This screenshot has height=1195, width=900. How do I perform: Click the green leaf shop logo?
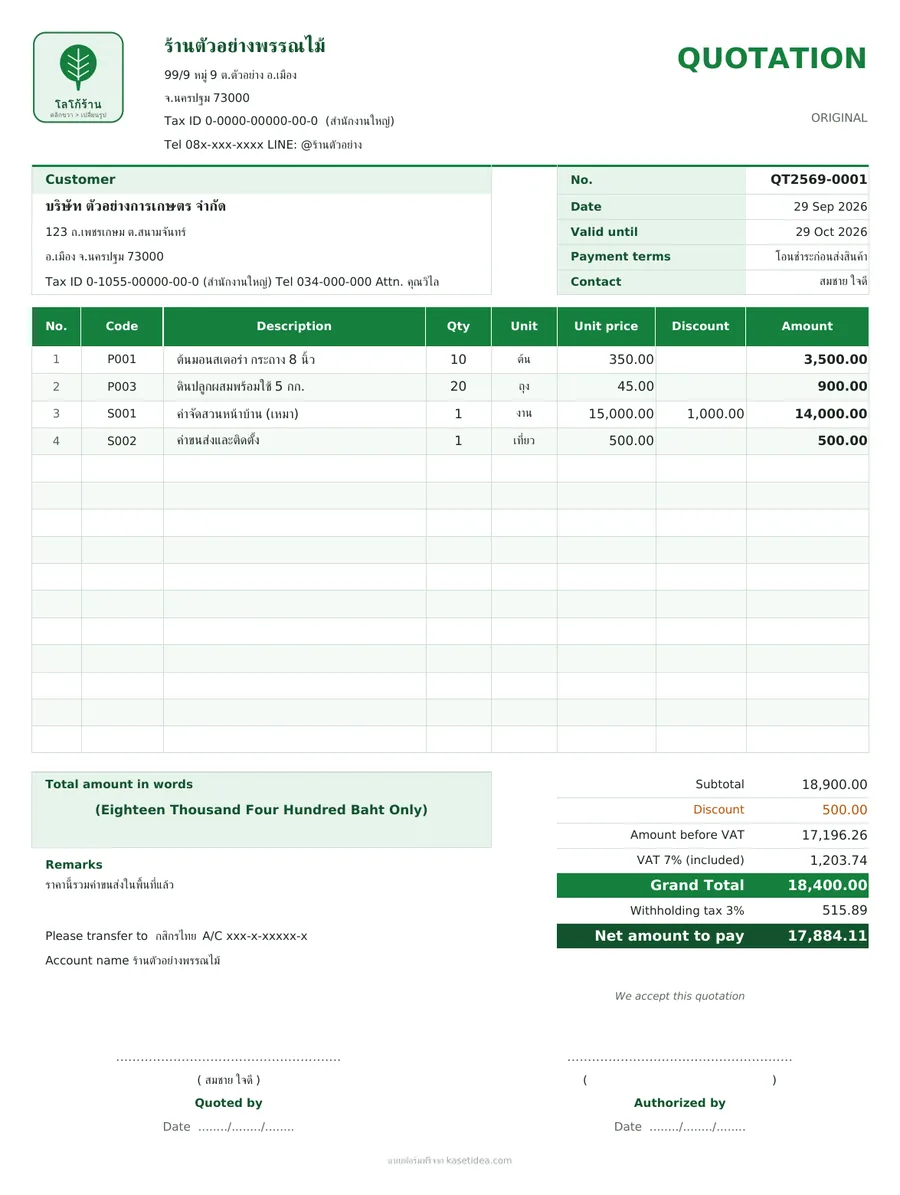coord(78,77)
